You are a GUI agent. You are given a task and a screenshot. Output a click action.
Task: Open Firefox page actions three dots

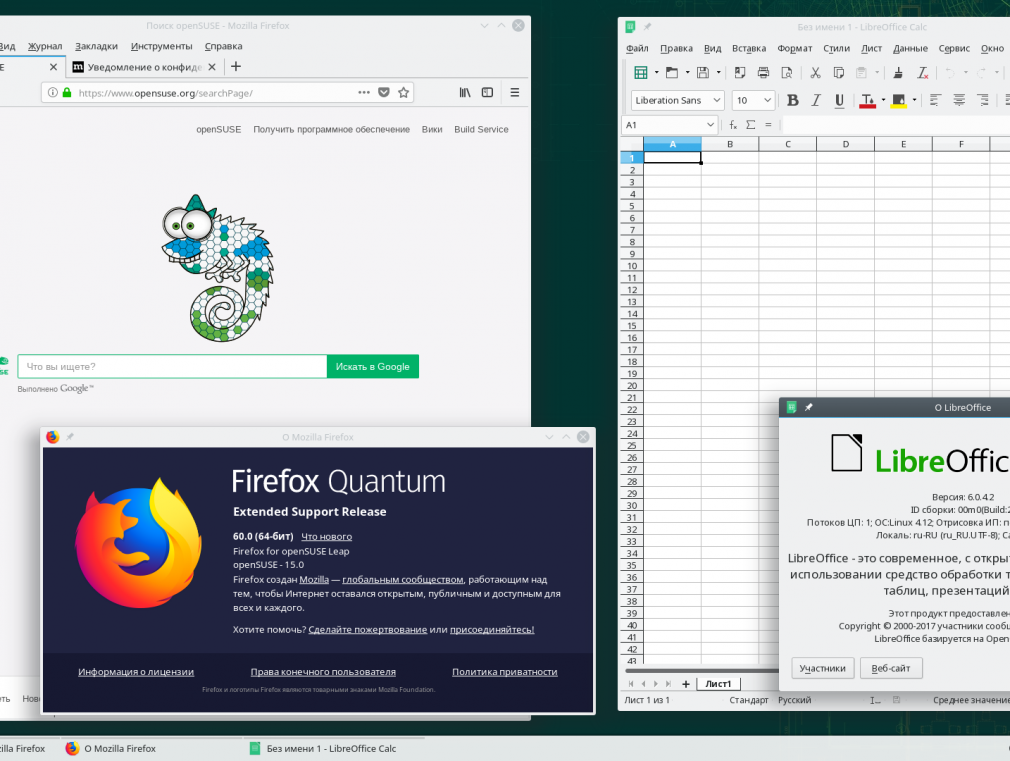tap(364, 92)
